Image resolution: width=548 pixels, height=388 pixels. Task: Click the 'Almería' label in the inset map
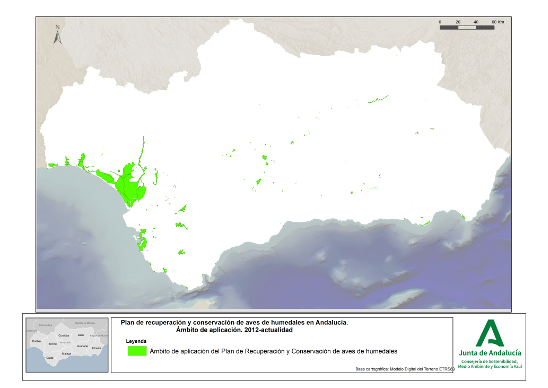coord(96,348)
